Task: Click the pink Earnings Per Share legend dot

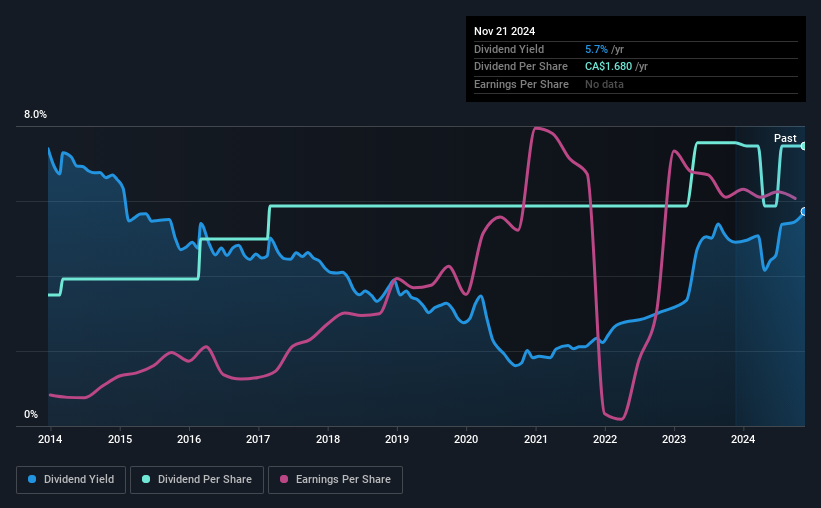Action: pyautogui.click(x=284, y=479)
